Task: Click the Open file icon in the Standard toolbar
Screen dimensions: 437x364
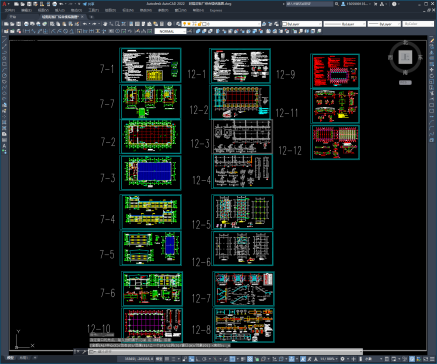Action: (x=12, y=24)
